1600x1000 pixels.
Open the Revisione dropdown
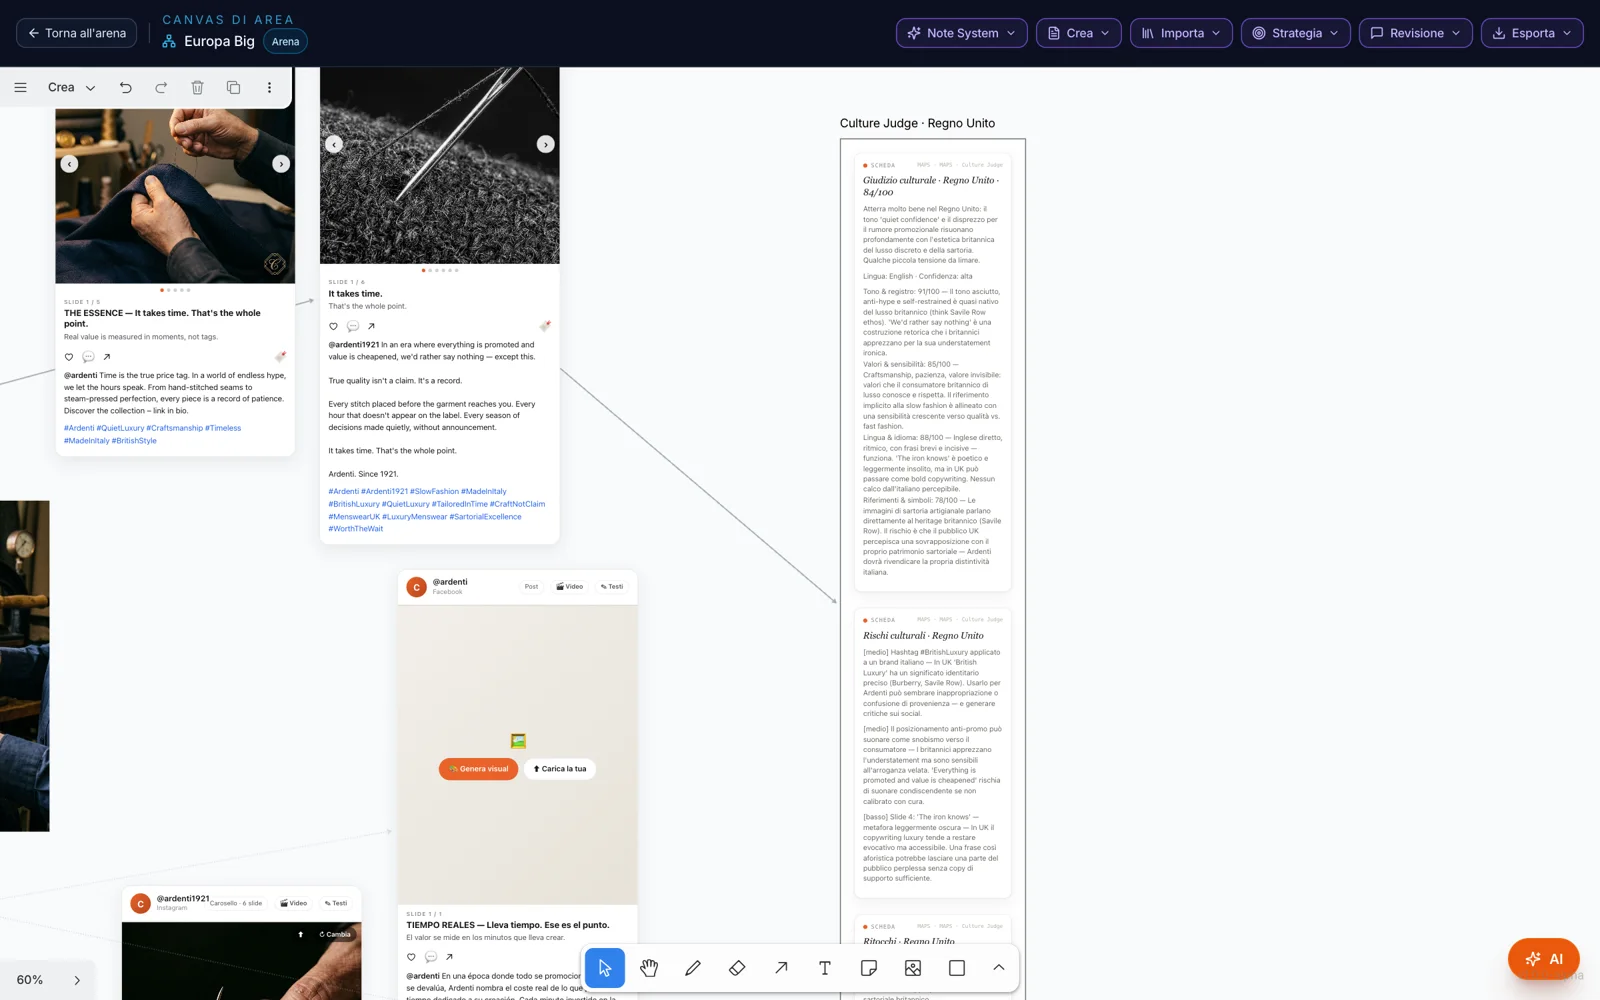1416,33
